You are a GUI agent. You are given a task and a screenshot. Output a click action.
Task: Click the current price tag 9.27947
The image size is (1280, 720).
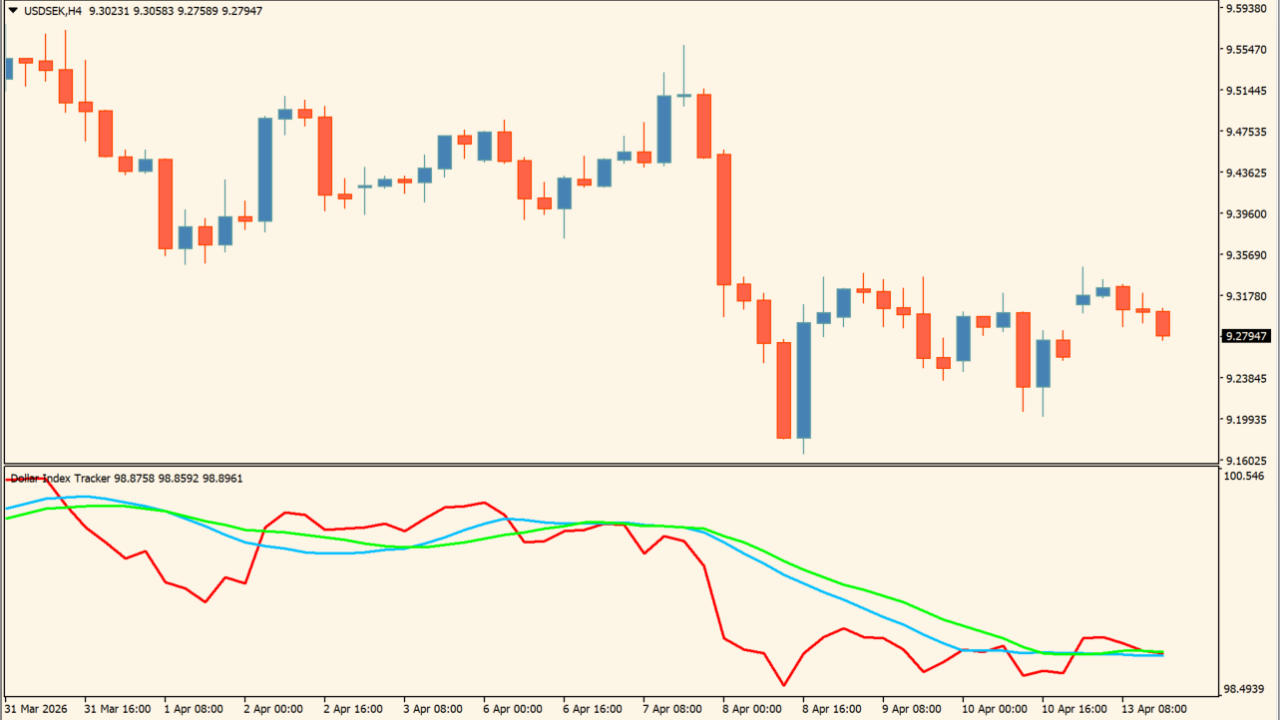pyautogui.click(x=1244, y=336)
